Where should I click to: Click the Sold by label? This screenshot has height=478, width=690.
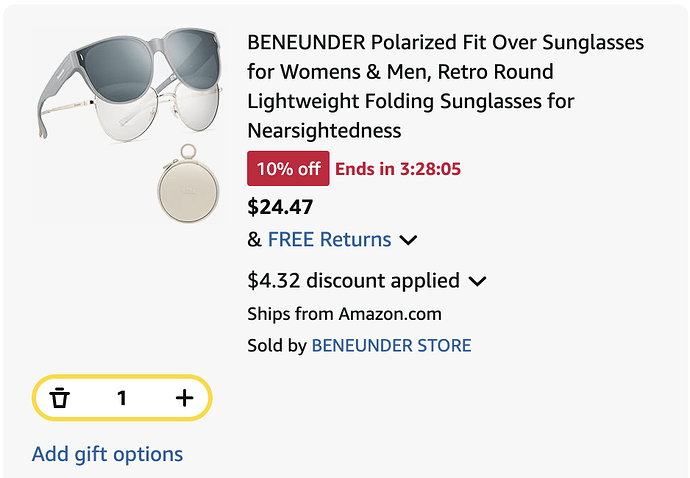pos(277,346)
